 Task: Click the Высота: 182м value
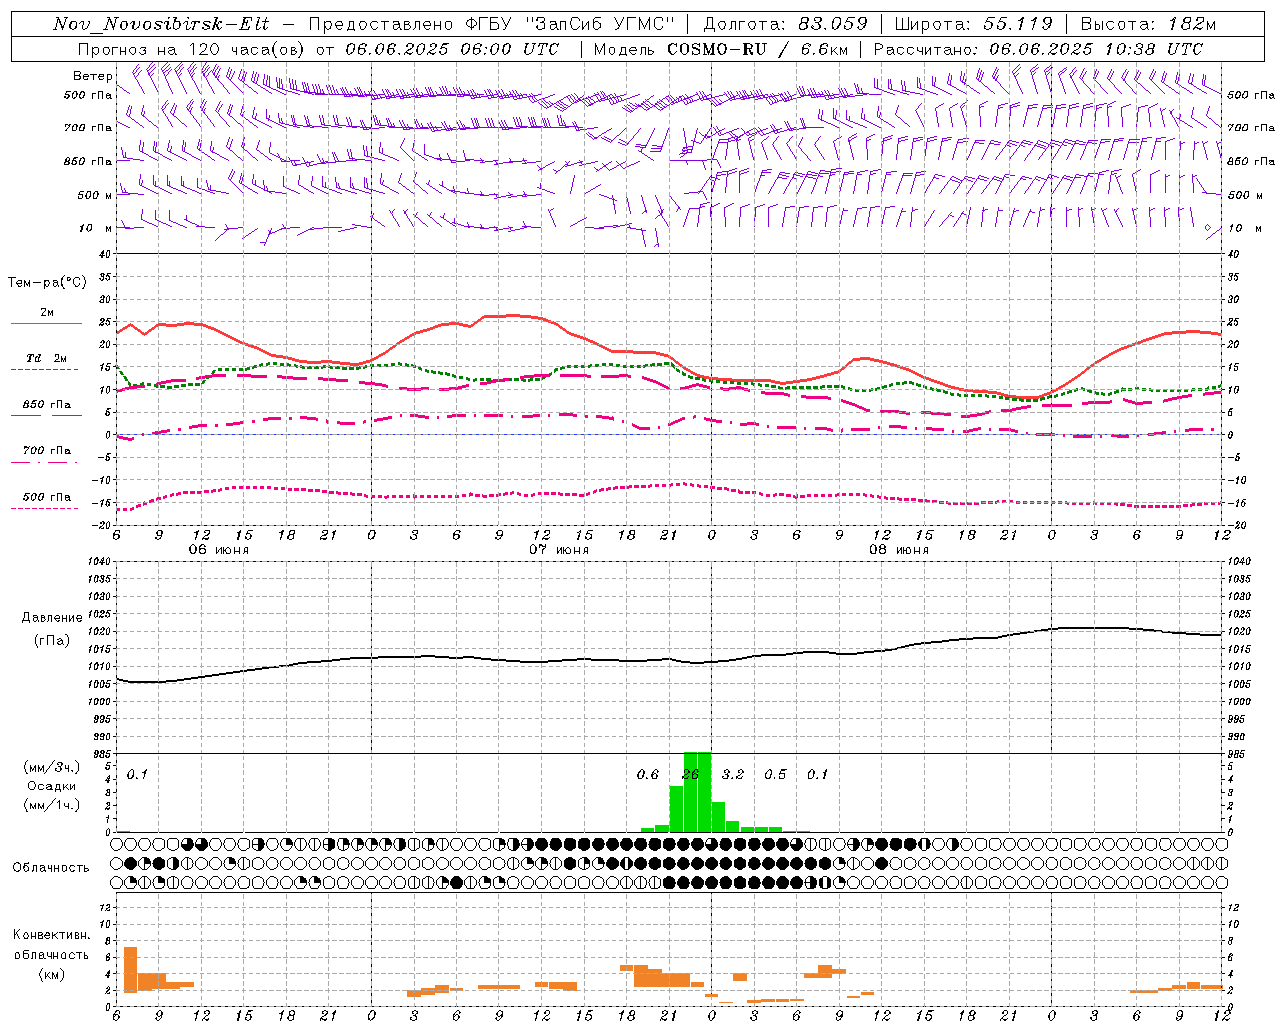(x=1148, y=24)
